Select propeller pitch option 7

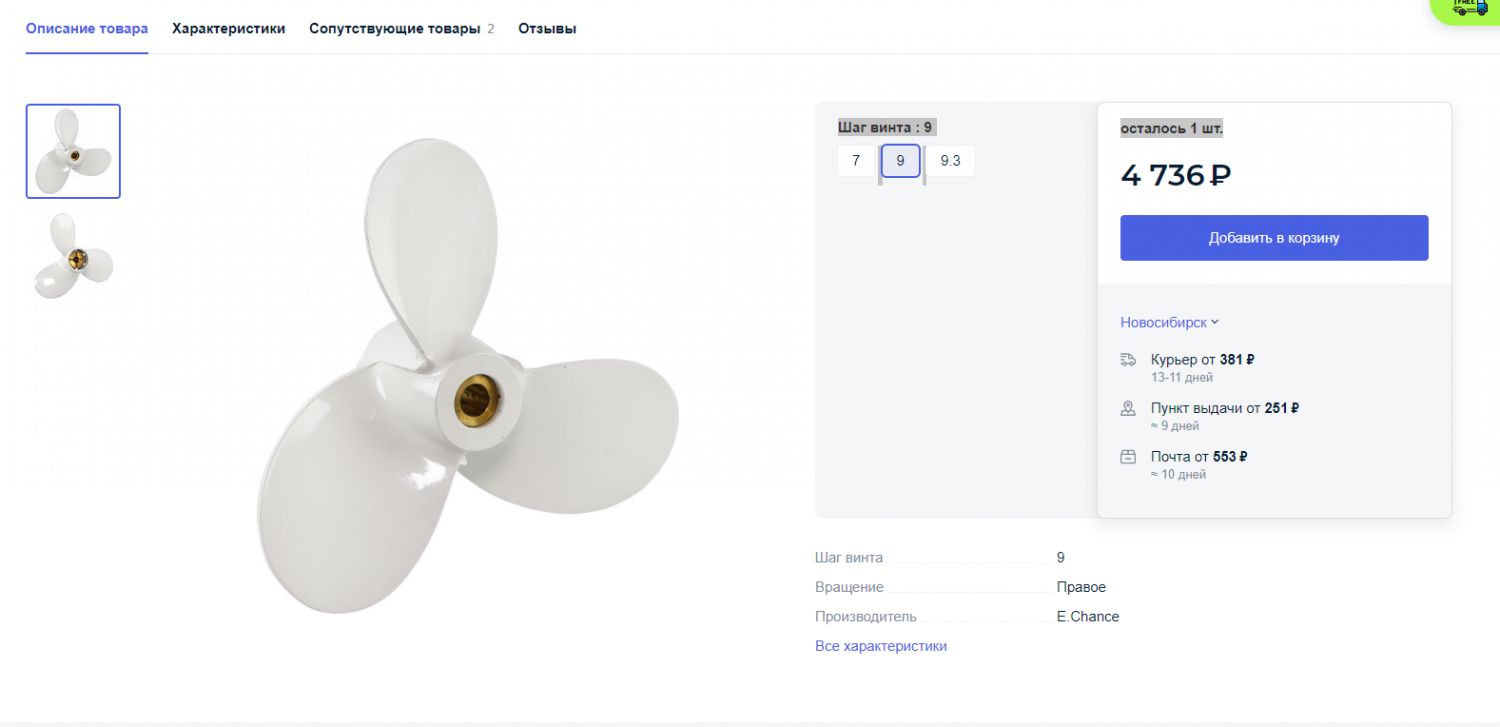856,160
